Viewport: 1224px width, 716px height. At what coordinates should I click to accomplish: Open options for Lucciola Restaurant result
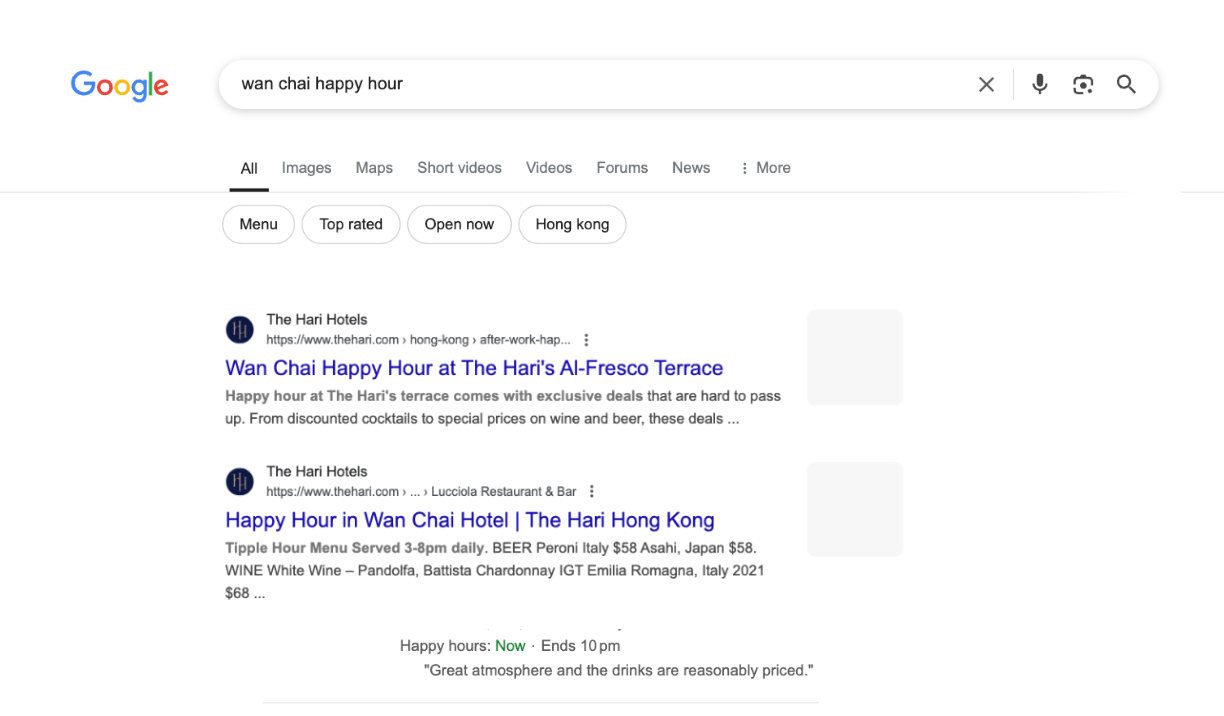point(592,492)
